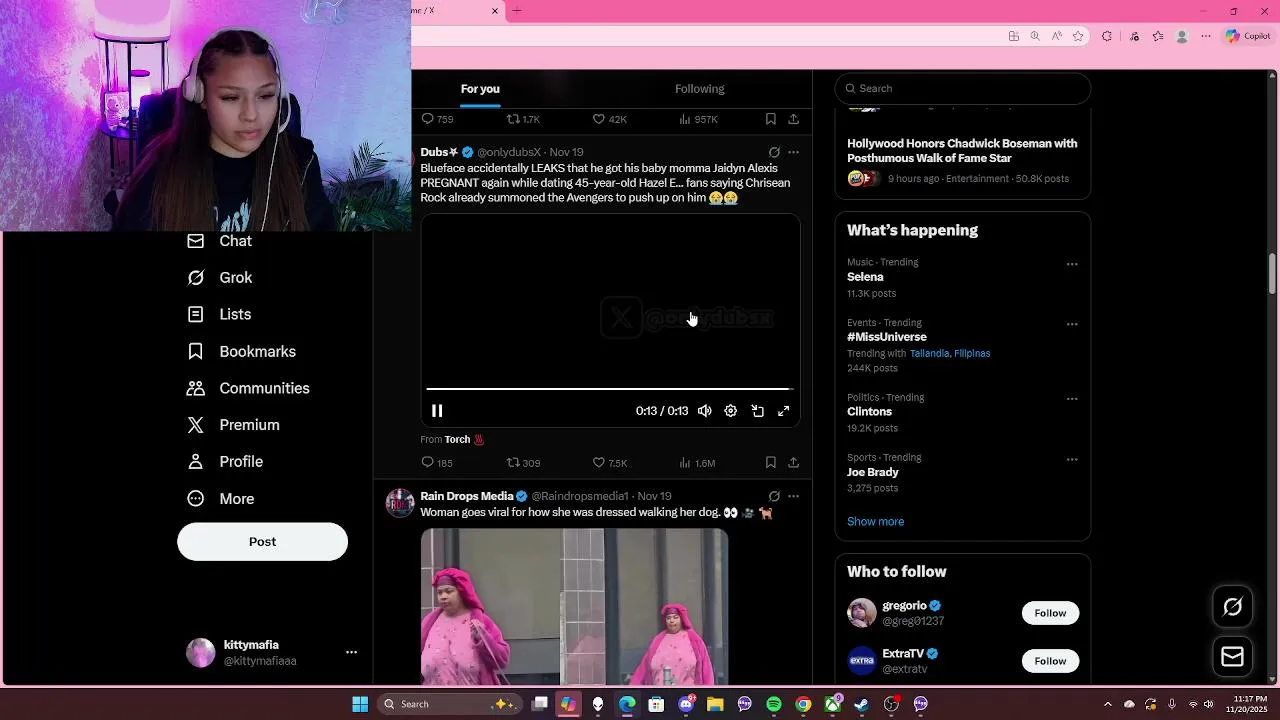This screenshot has height=720, width=1280.
Task: Open browser Extensions puzzle icon
Action: 1107,36
